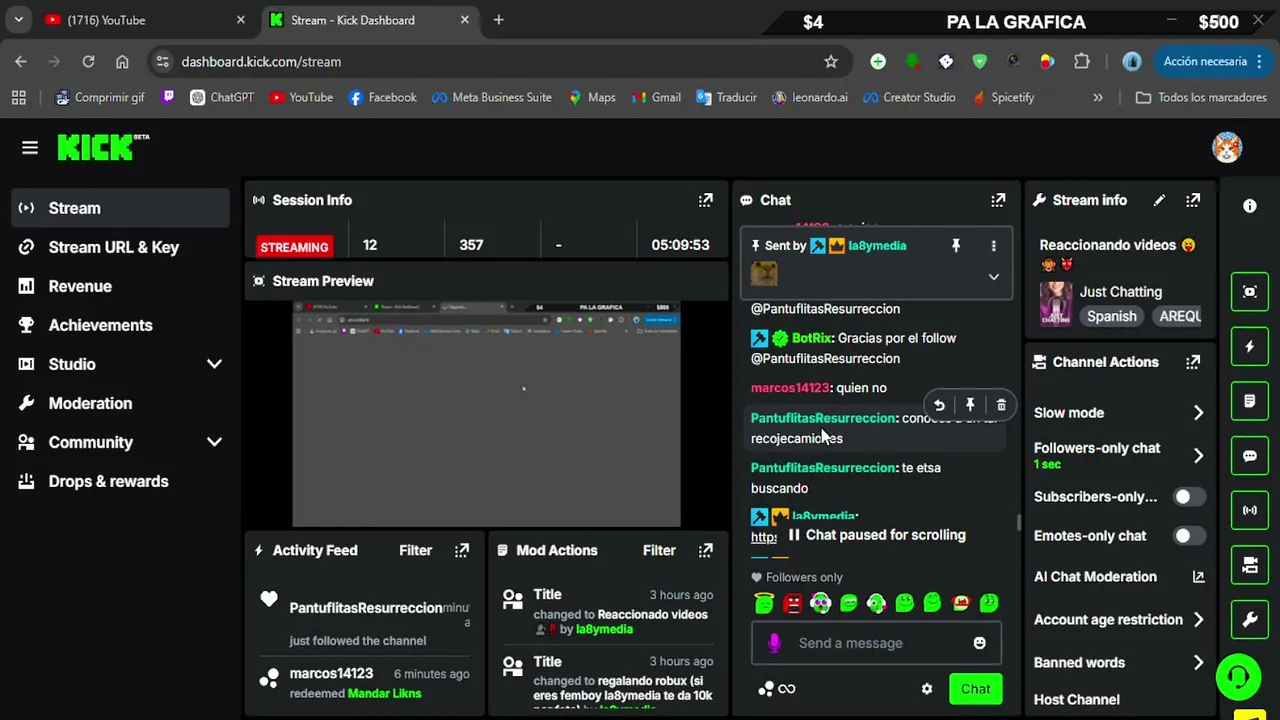
Task: Click the document icon in right sidebar
Action: [1250, 401]
